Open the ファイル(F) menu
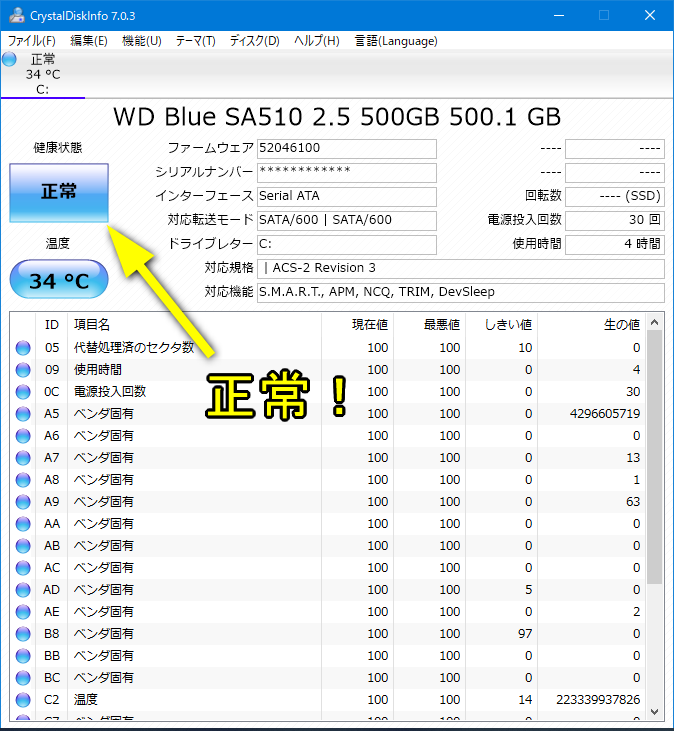The height and width of the screenshot is (731, 674). [x=32, y=41]
